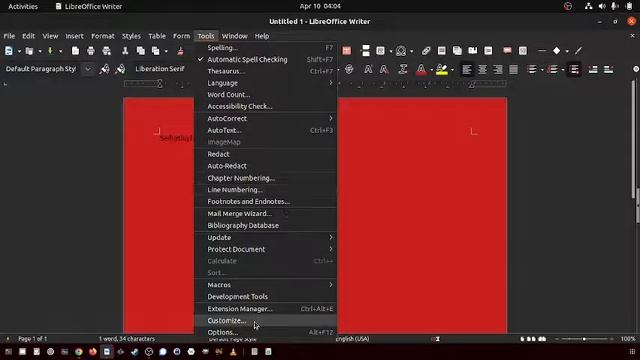Toggle Automatic Spell Checking menu item
This screenshot has height=360, width=640.
click(265, 60)
